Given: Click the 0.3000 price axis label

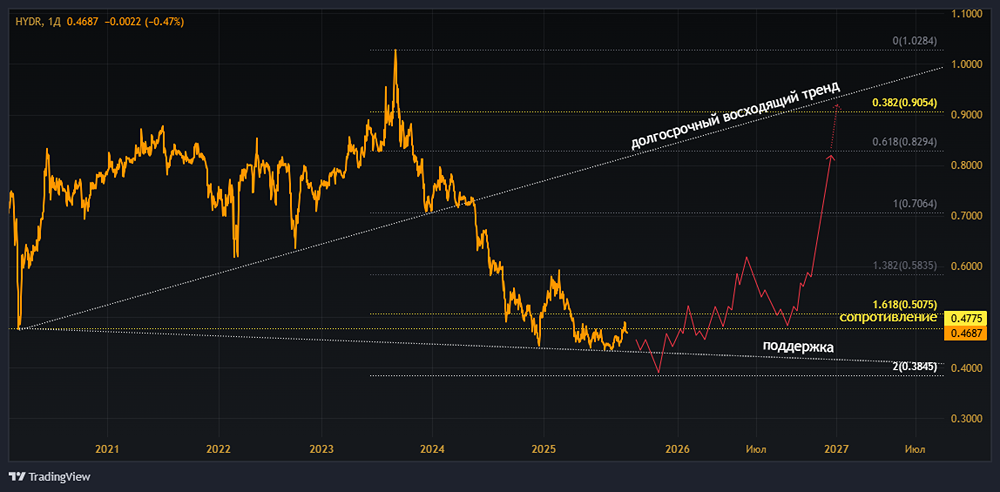Looking at the screenshot, I should click(x=966, y=419).
